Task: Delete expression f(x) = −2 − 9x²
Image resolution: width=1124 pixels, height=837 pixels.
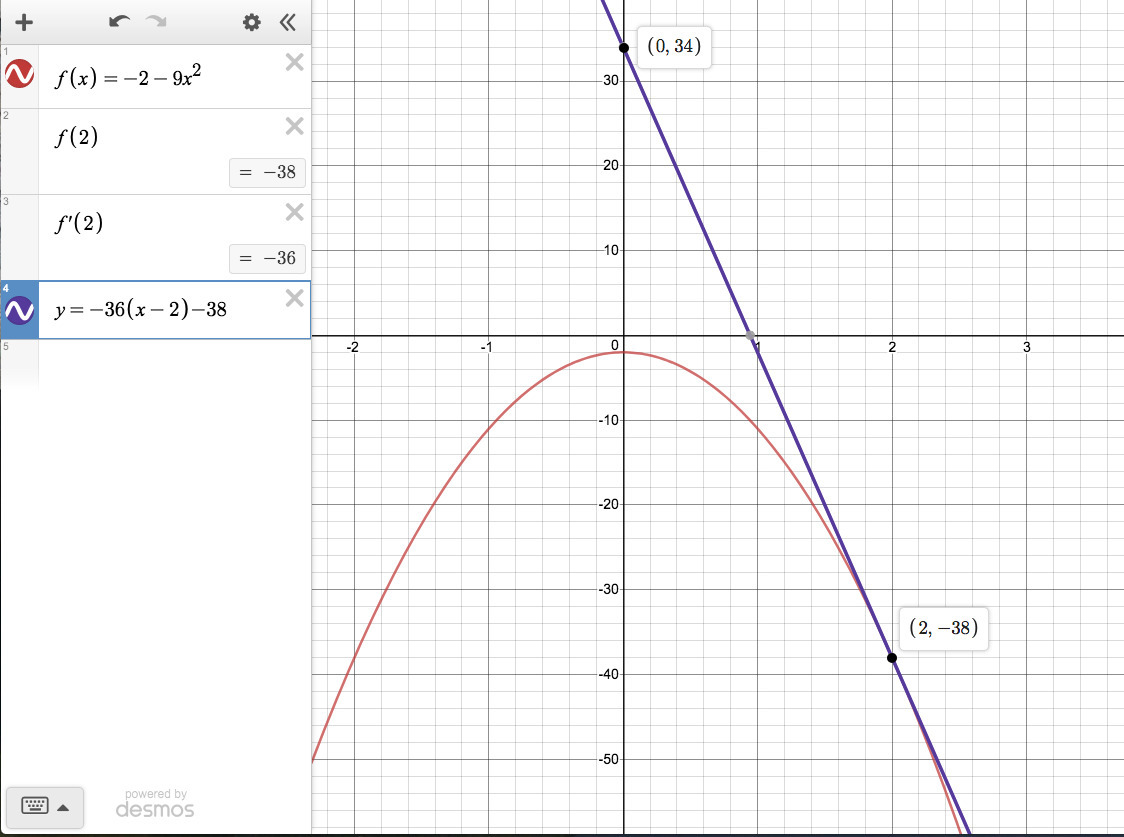Action: [295, 62]
